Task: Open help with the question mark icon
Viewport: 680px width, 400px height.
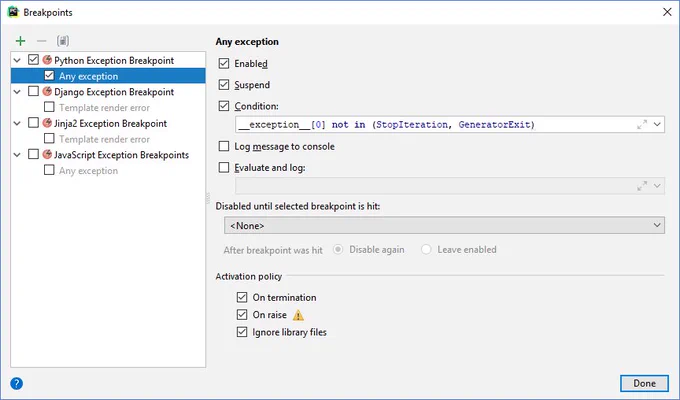Action: pyautogui.click(x=16, y=384)
